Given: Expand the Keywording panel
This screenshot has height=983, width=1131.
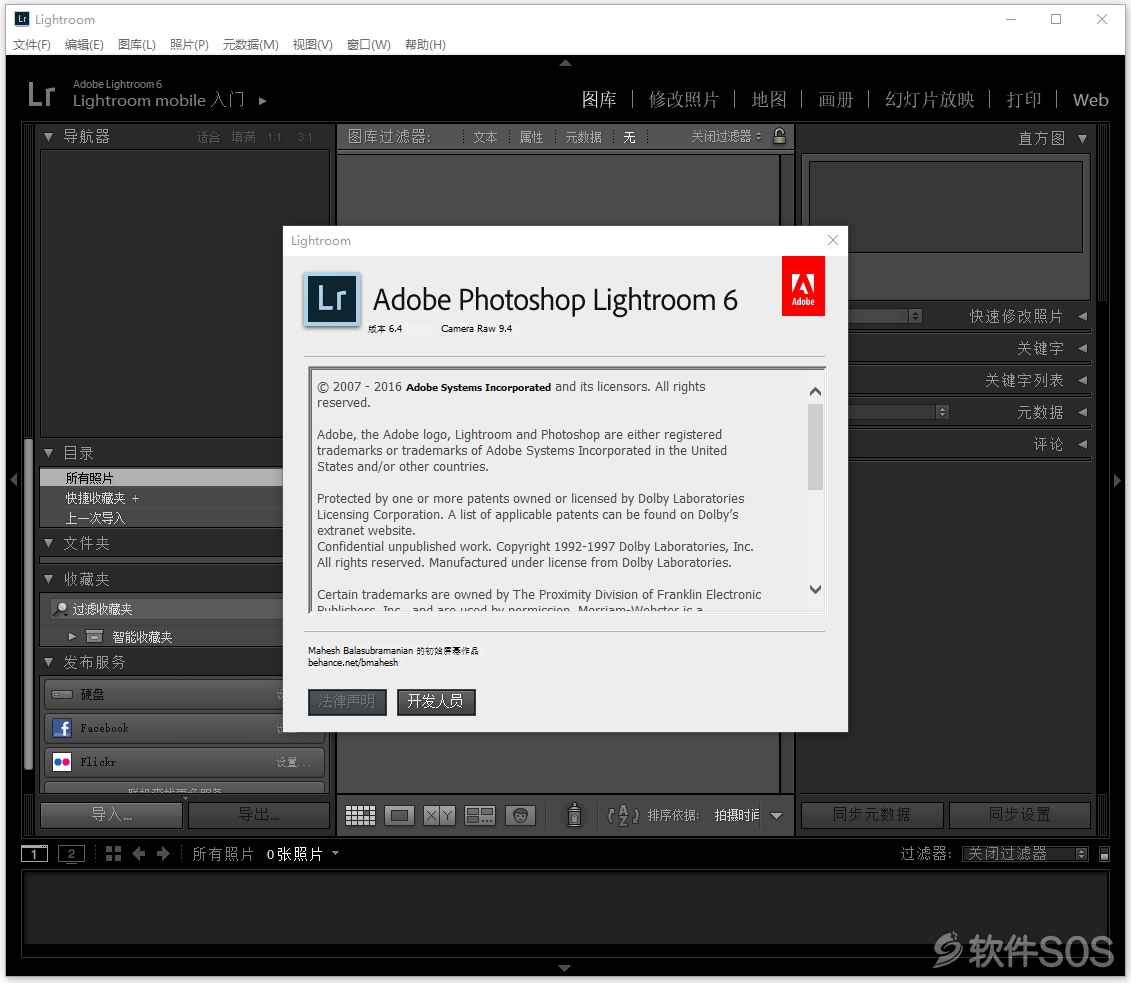Looking at the screenshot, I should (1082, 348).
